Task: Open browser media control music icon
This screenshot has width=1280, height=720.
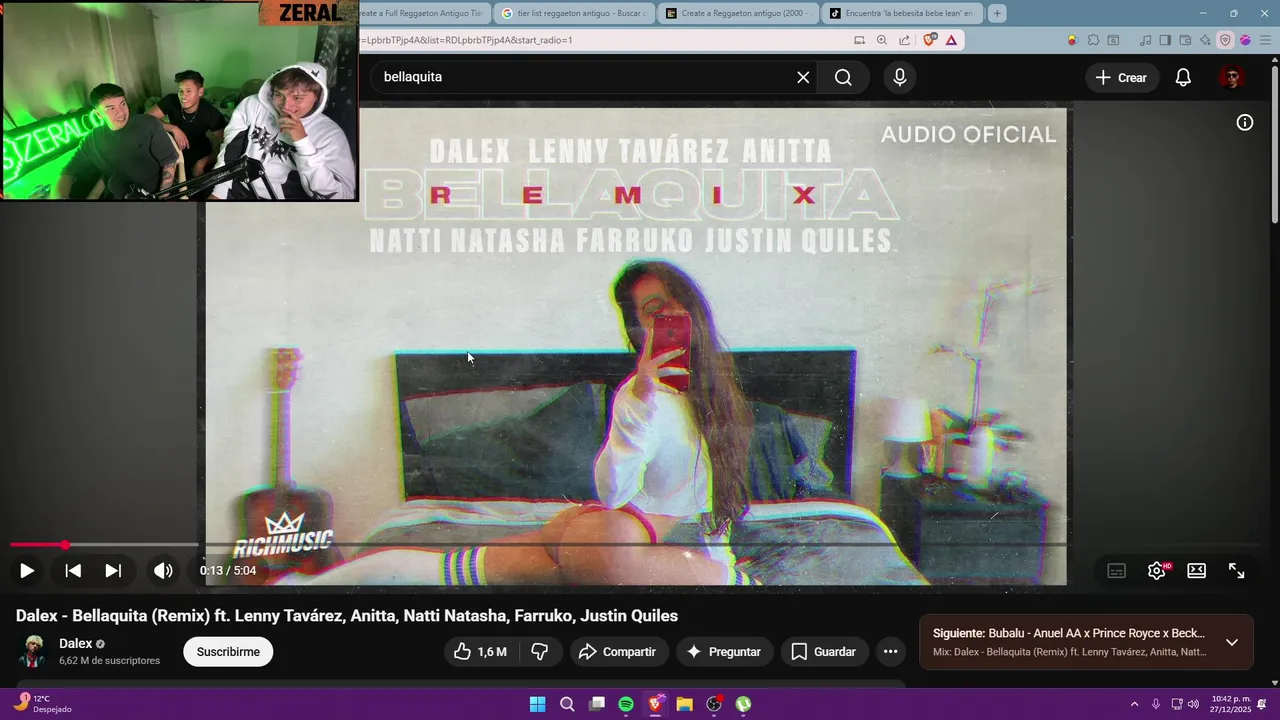Action: tap(1146, 40)
